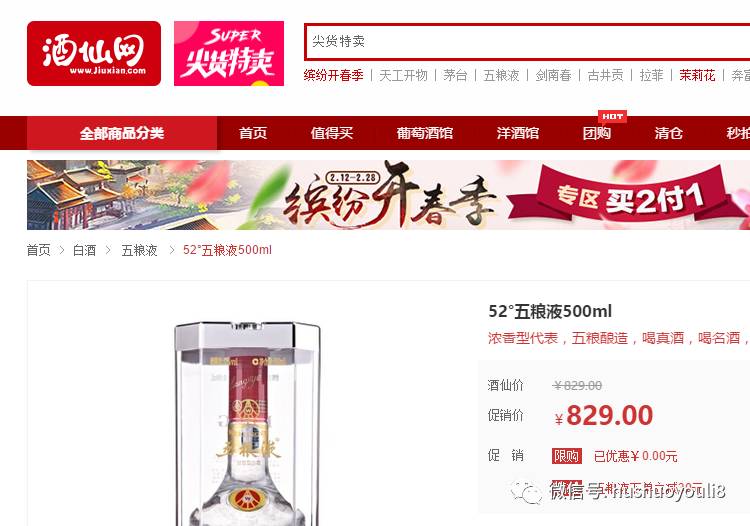Click the 茉莉花 hot keyword link

pyautogui.click(x=697, y=76)
